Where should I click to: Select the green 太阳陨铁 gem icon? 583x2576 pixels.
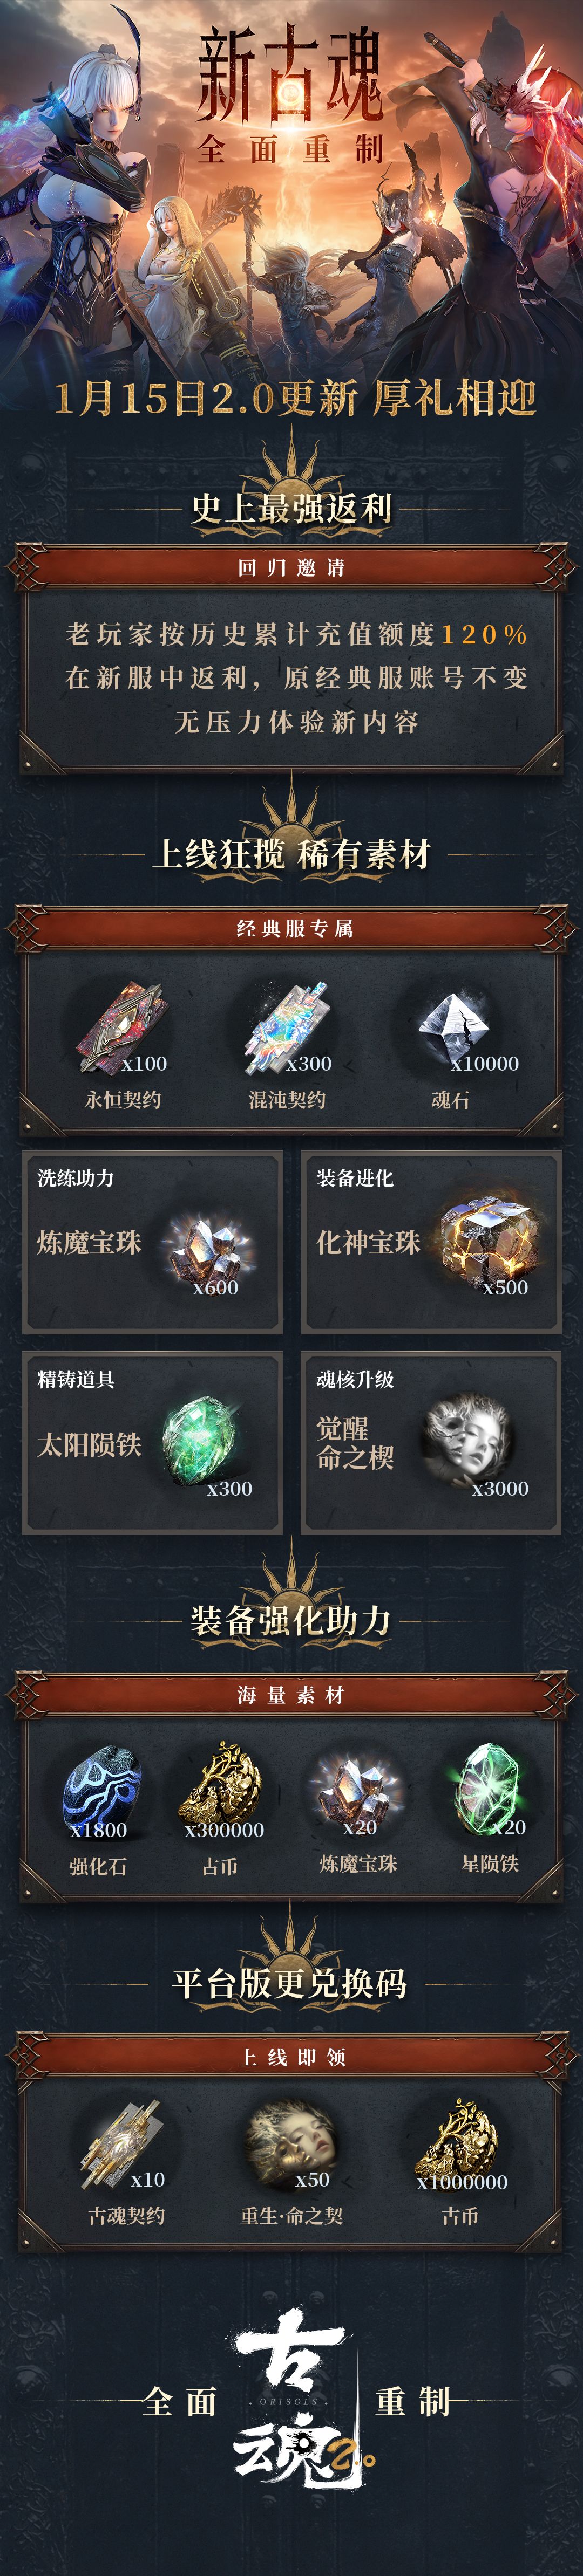(203, 1440)
